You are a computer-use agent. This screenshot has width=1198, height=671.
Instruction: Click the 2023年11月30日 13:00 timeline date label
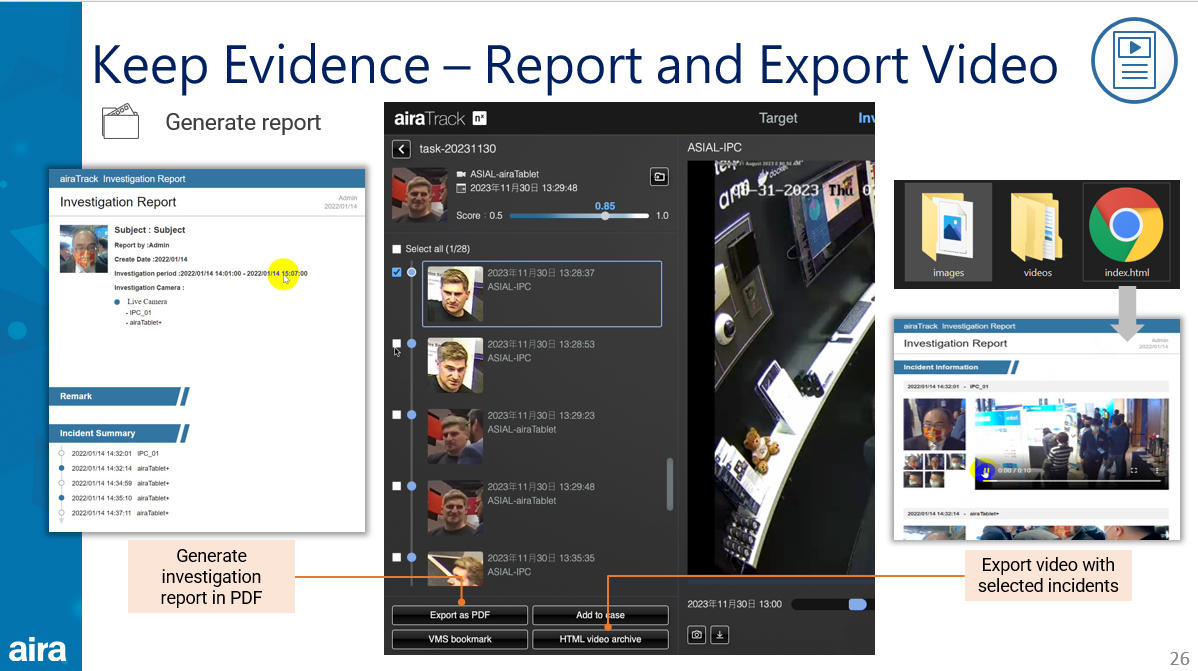pos(734,605)
